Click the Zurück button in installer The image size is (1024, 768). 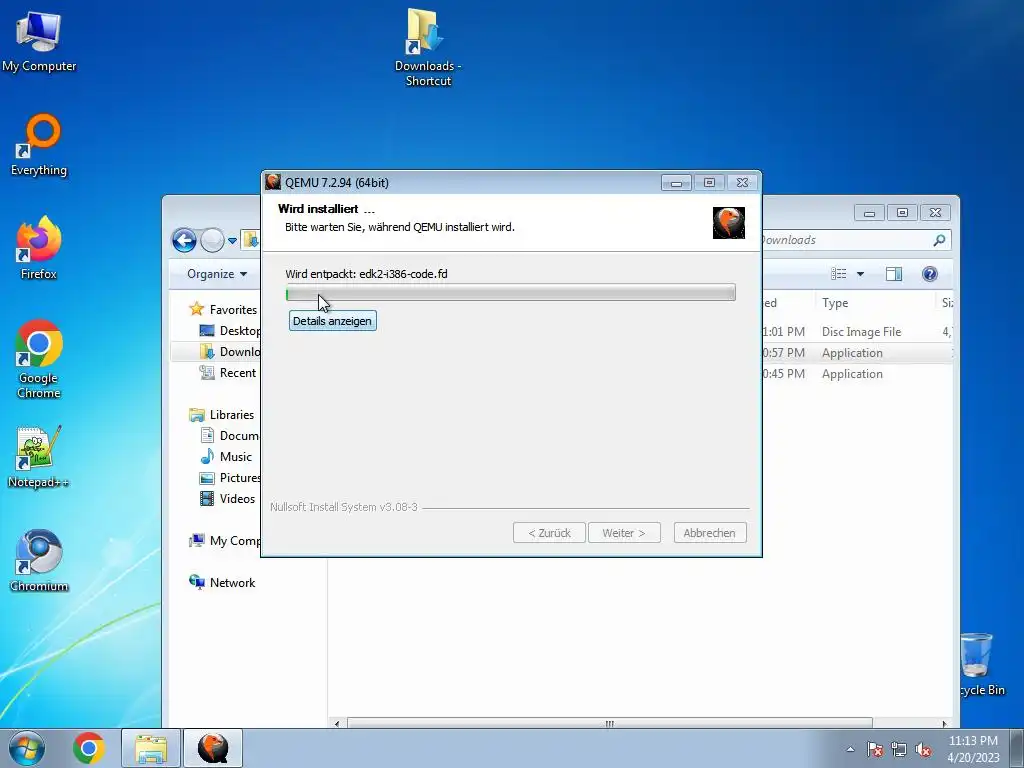tap(549, 533)
